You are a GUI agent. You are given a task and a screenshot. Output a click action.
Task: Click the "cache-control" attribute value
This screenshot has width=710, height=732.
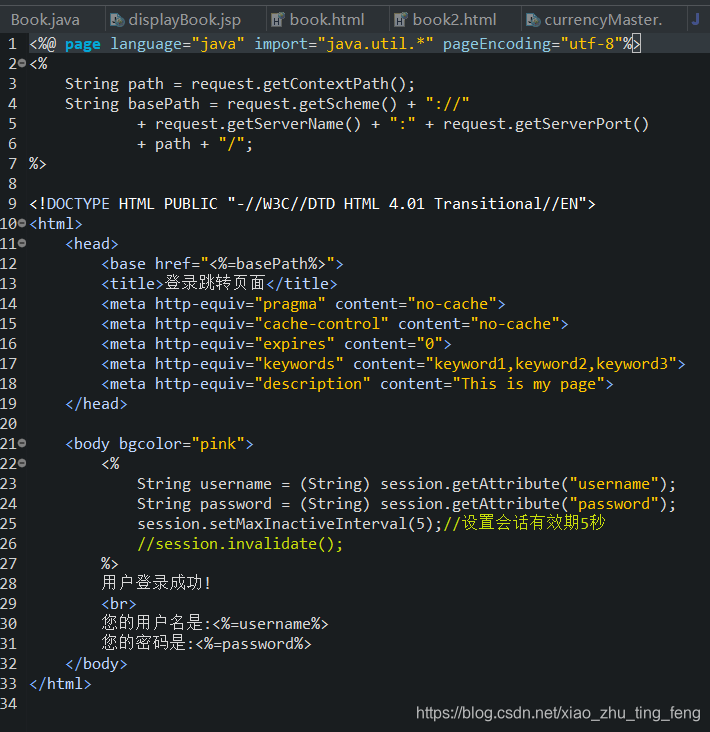coord(321,324)
